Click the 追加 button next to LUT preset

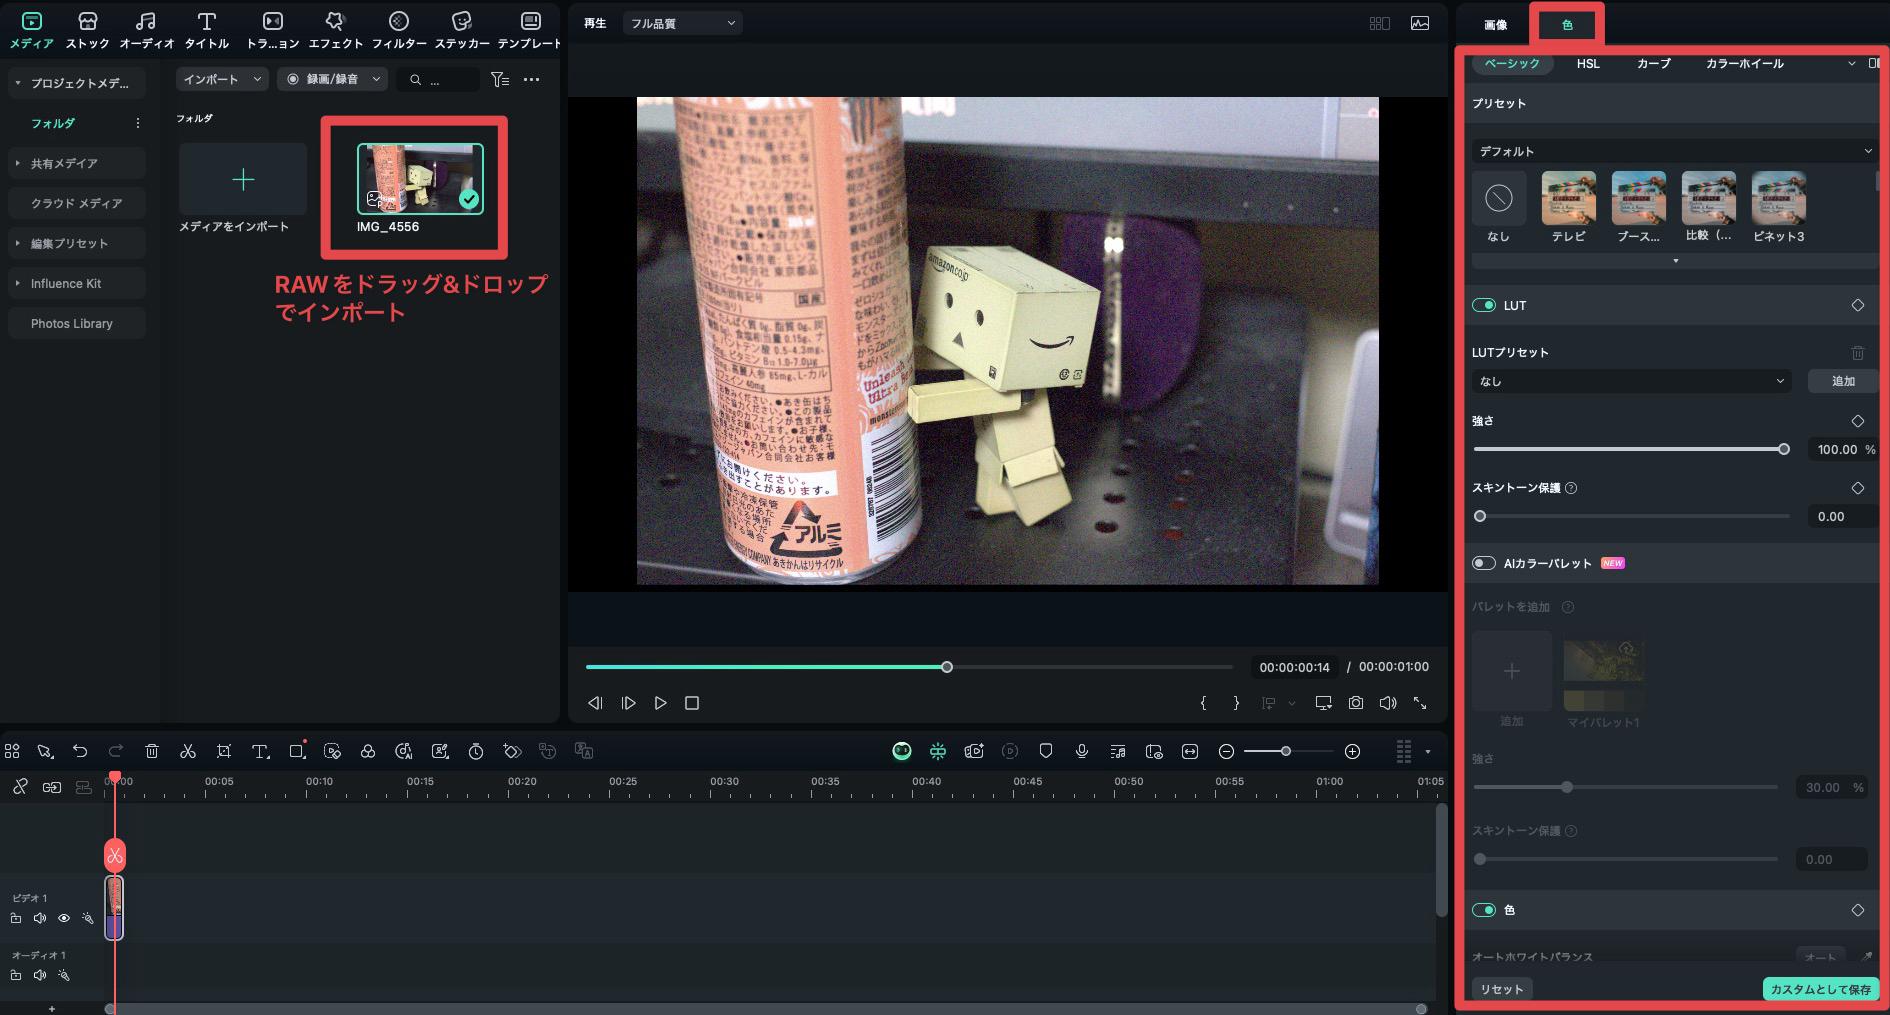coord(1842,381)
